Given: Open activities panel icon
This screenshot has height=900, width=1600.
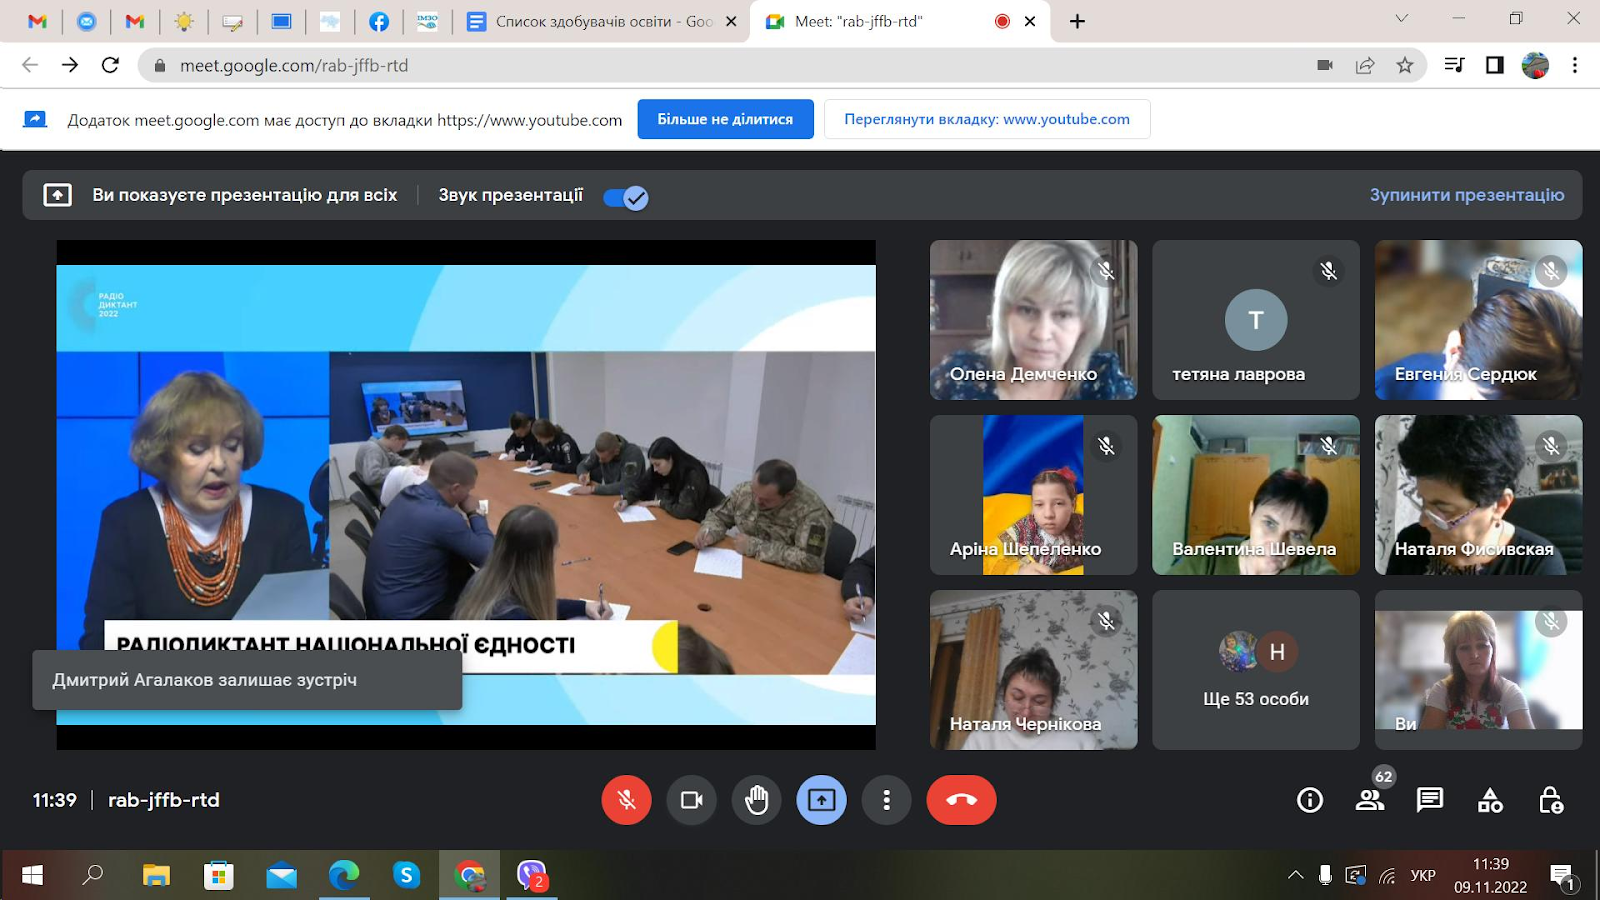Looking at the screenshot, I should click(x=1490, y=800).
